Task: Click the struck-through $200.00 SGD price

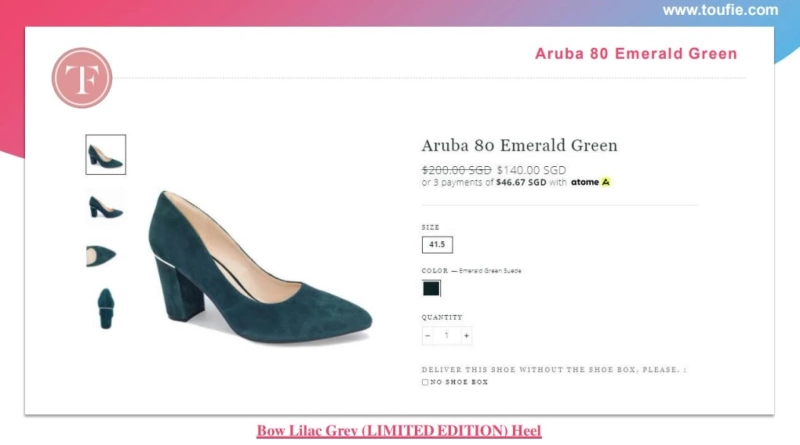Action: [457, 170]
